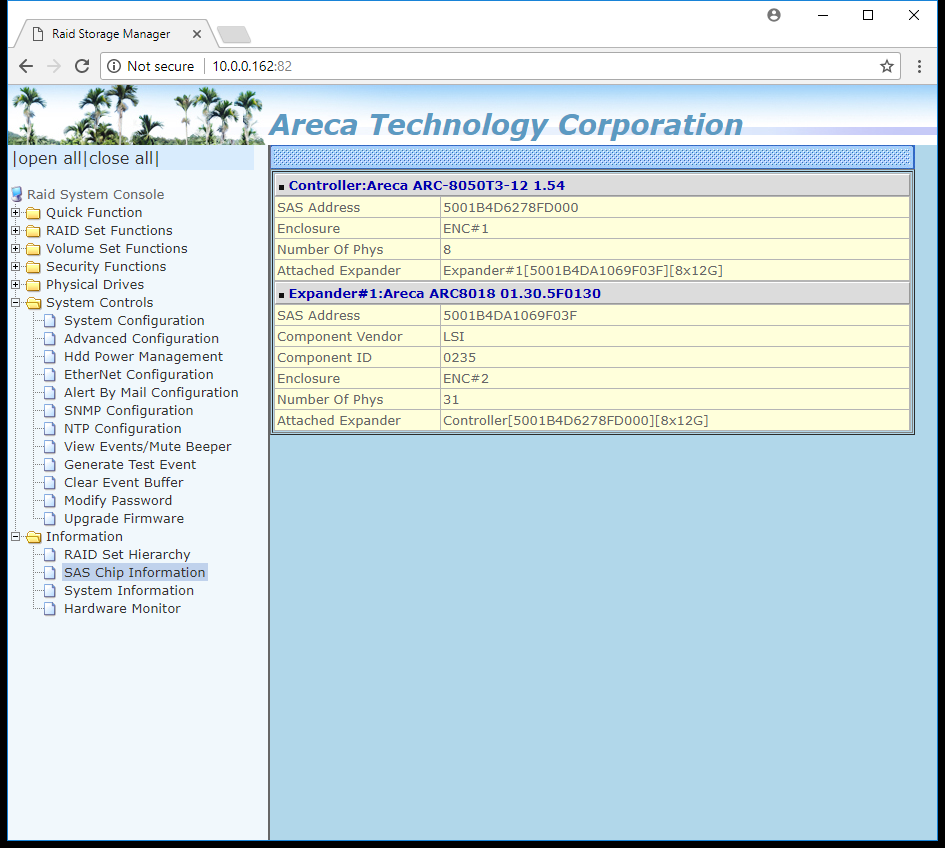Click the Raid System Console icon
This screenshot has width=945, height=848.
coord(17,195)
